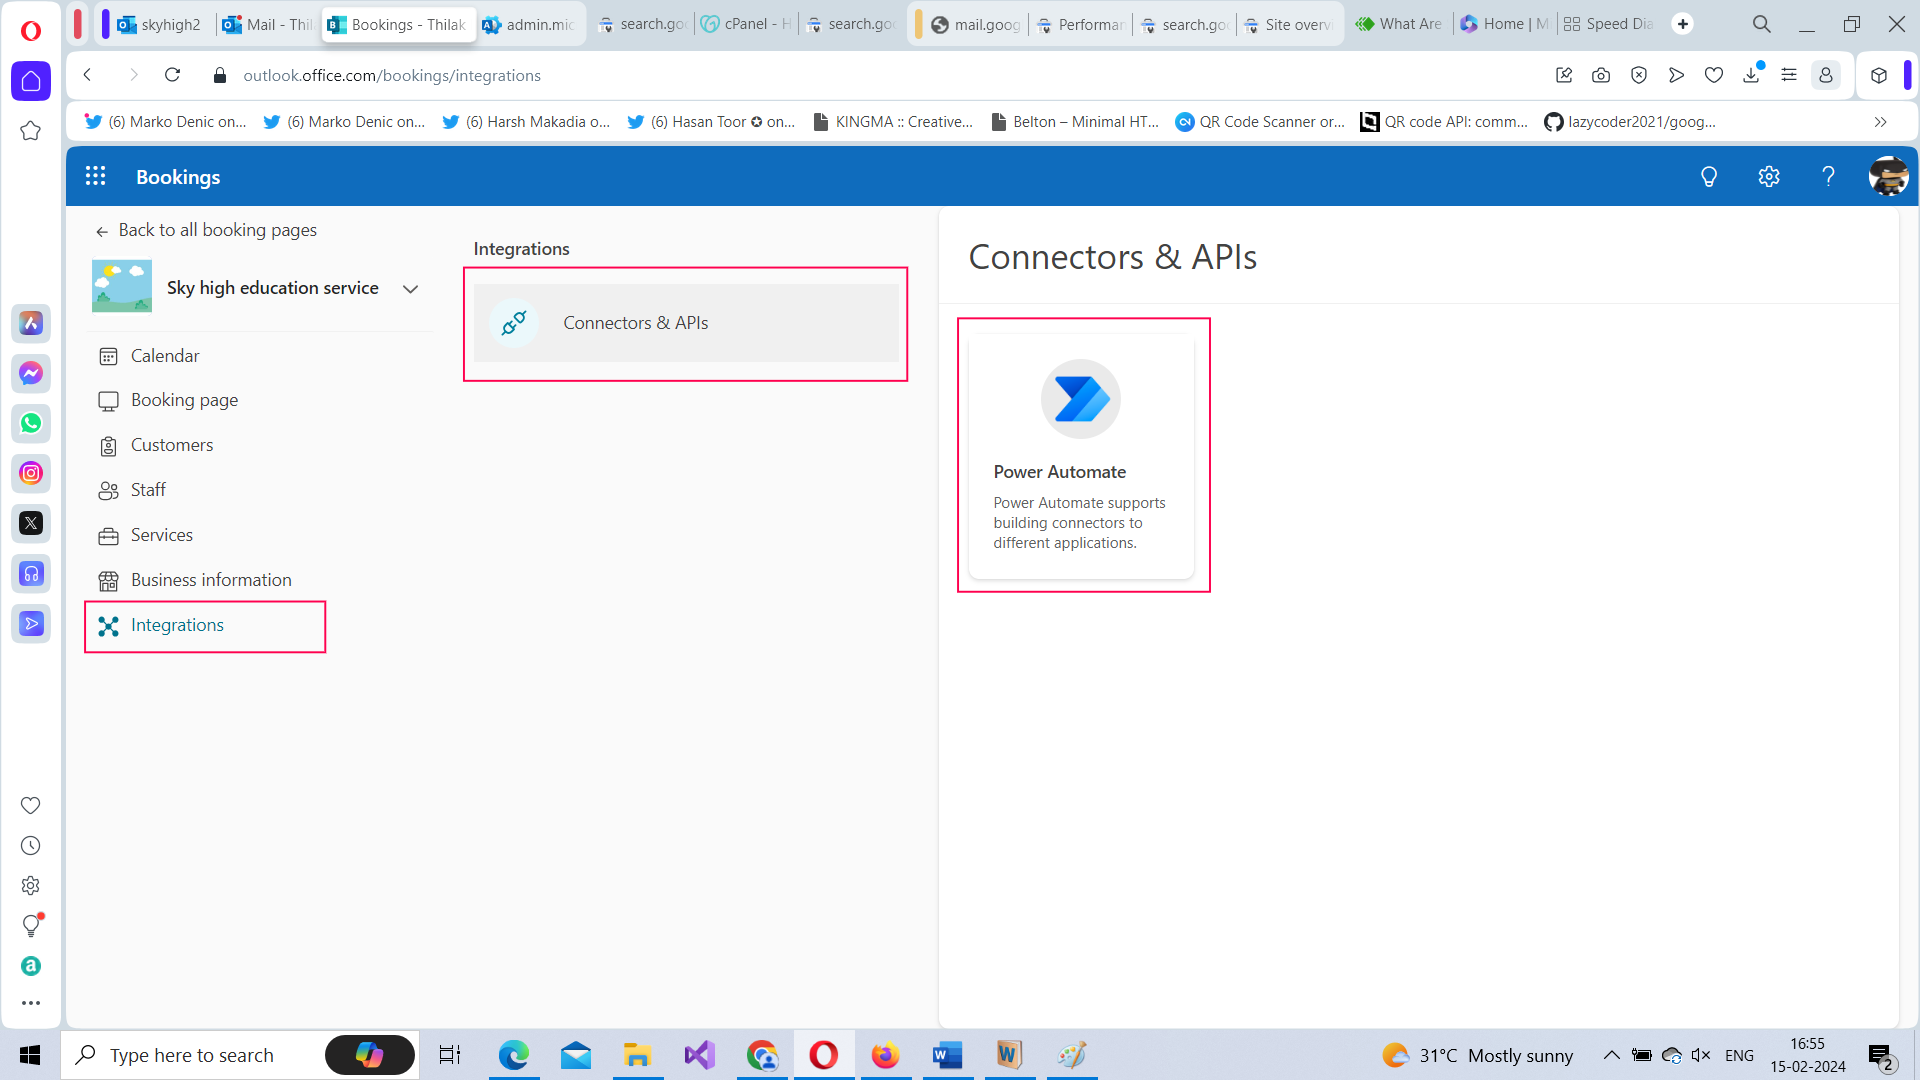Show hidden system tray icons arrow
This screenshot has width=1920, height=1080.
(x=1611, y=1055)
